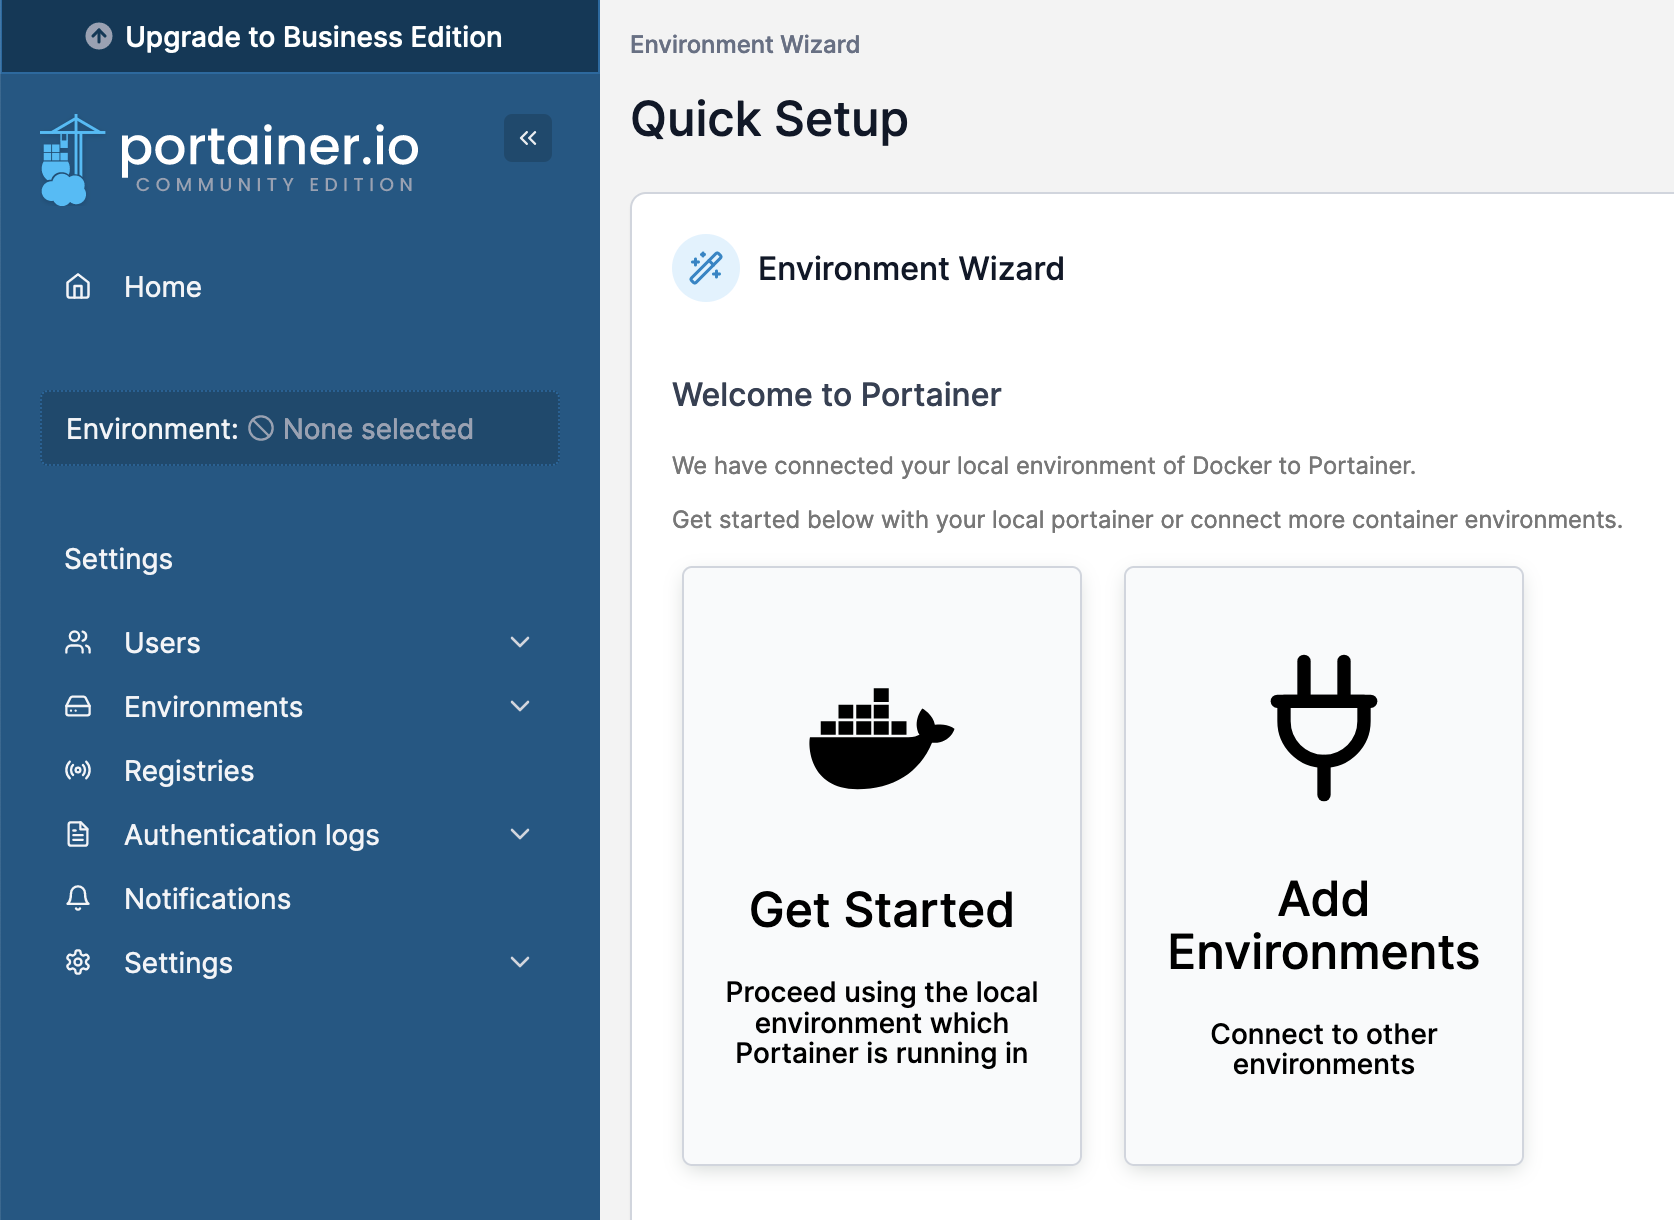Screen dimensions: 1674x1220
Task: Click the magic wand wizard icon
Action: [706, 268]
